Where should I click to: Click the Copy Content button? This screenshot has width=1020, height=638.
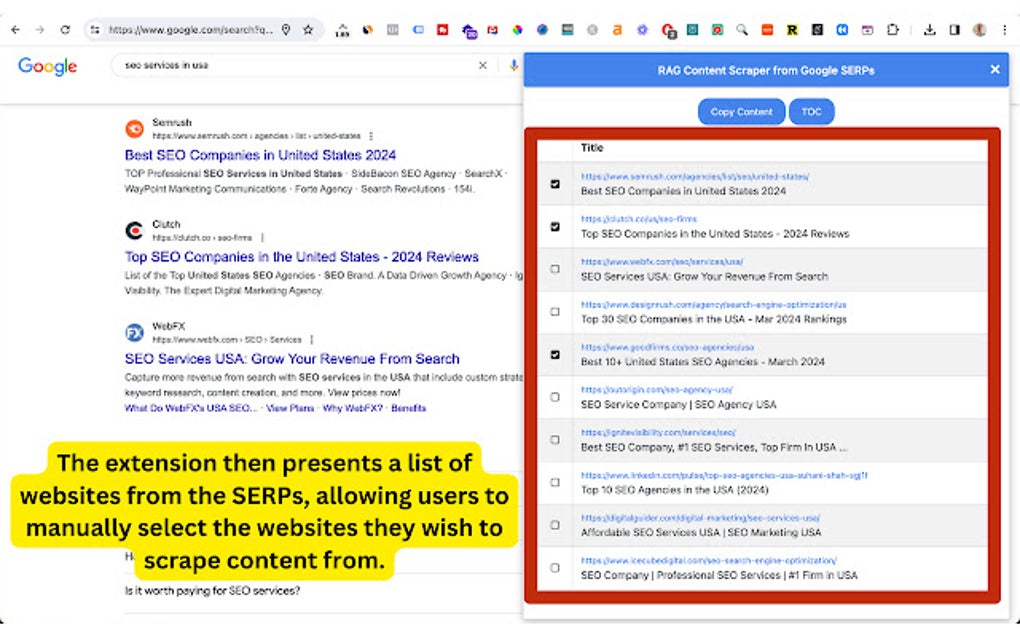pos(741,111)
